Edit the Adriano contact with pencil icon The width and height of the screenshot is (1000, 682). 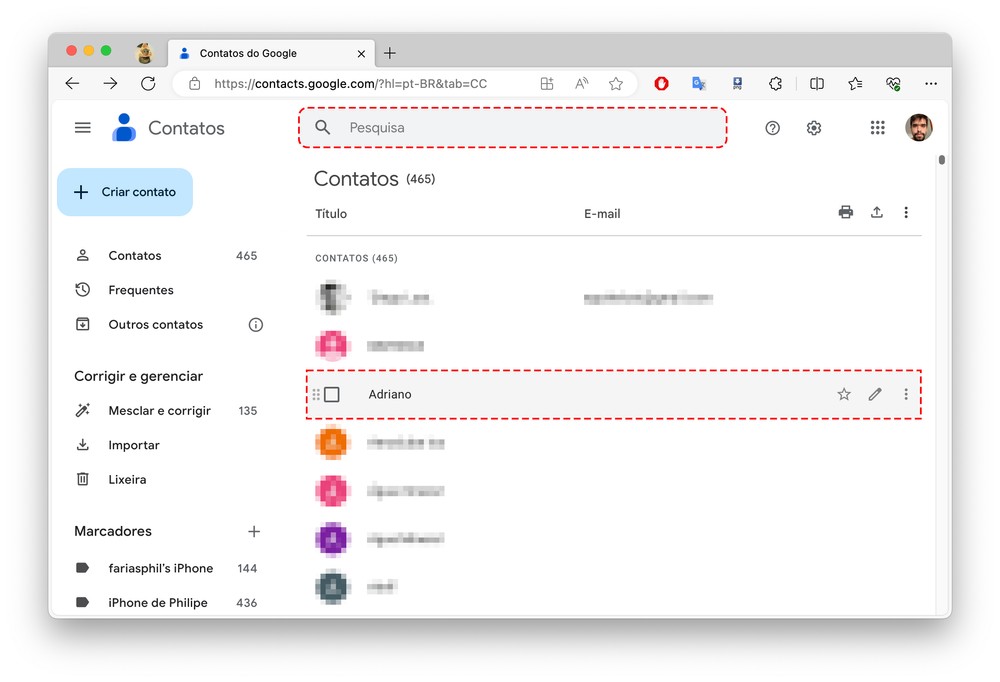pos(875,394)
